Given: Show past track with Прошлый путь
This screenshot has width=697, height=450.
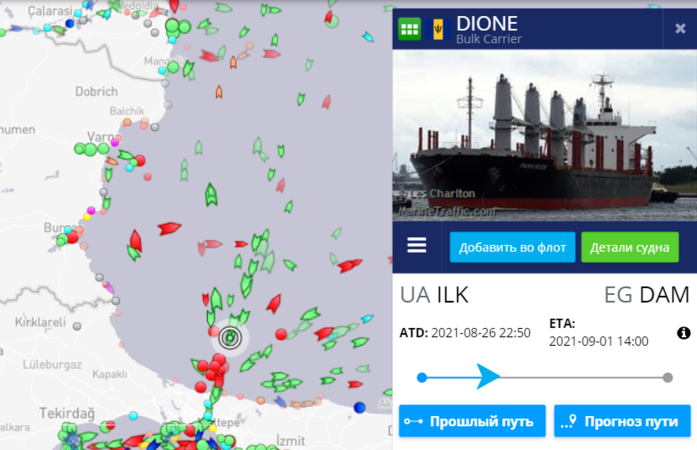Looking at the screenshot, I should click(x=472, y=421).
